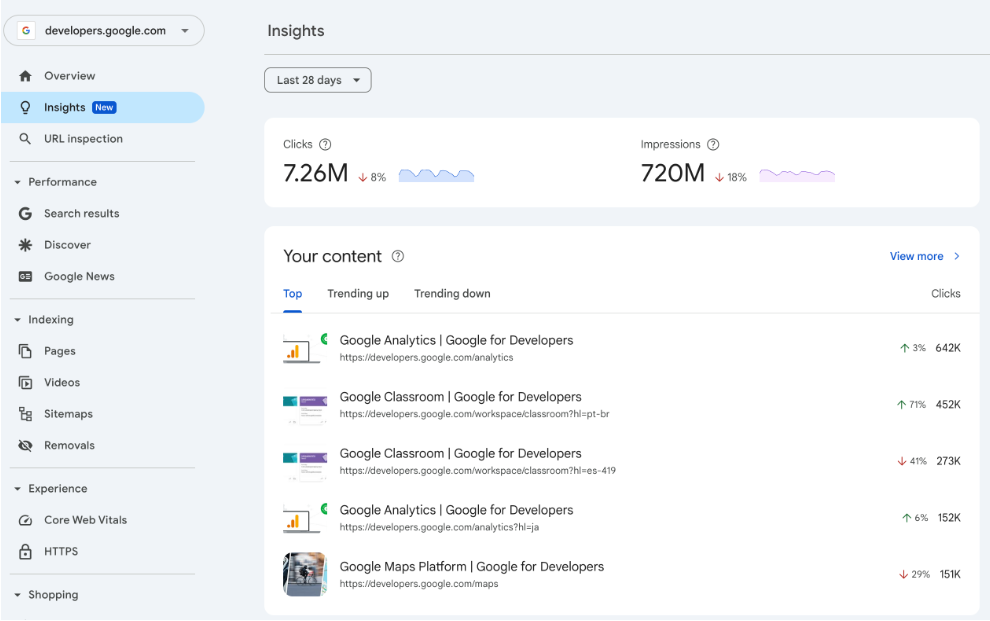Collapse the Performance section

click(x=17, y=183)
